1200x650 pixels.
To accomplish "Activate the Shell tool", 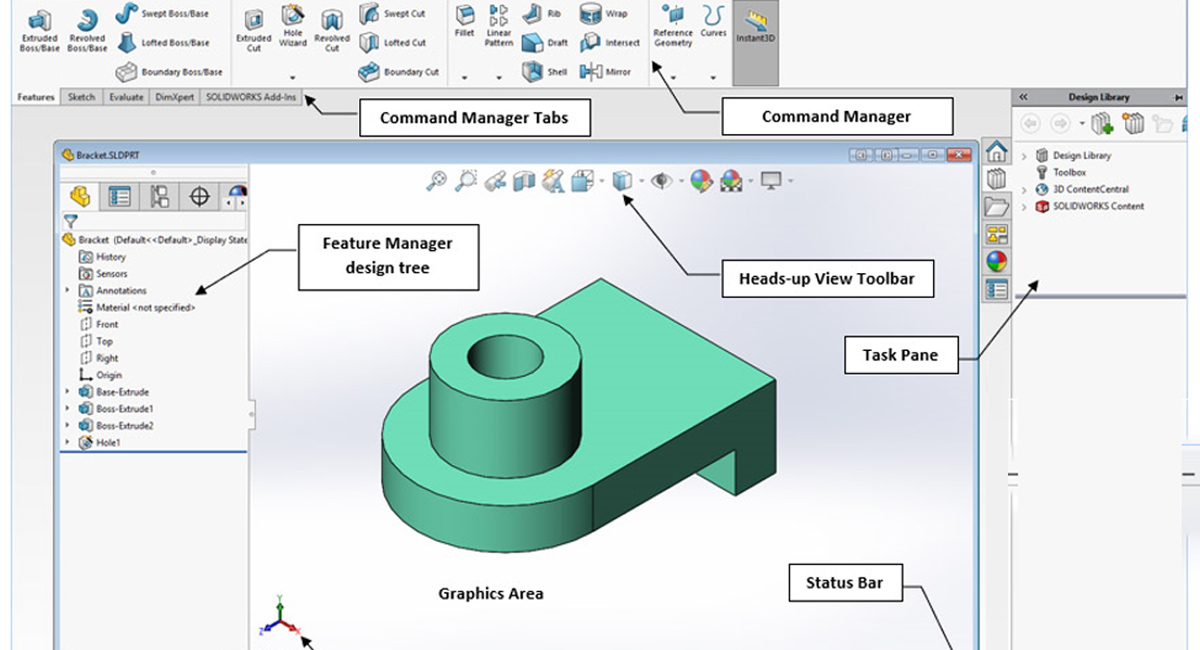I will coord(545,72).
